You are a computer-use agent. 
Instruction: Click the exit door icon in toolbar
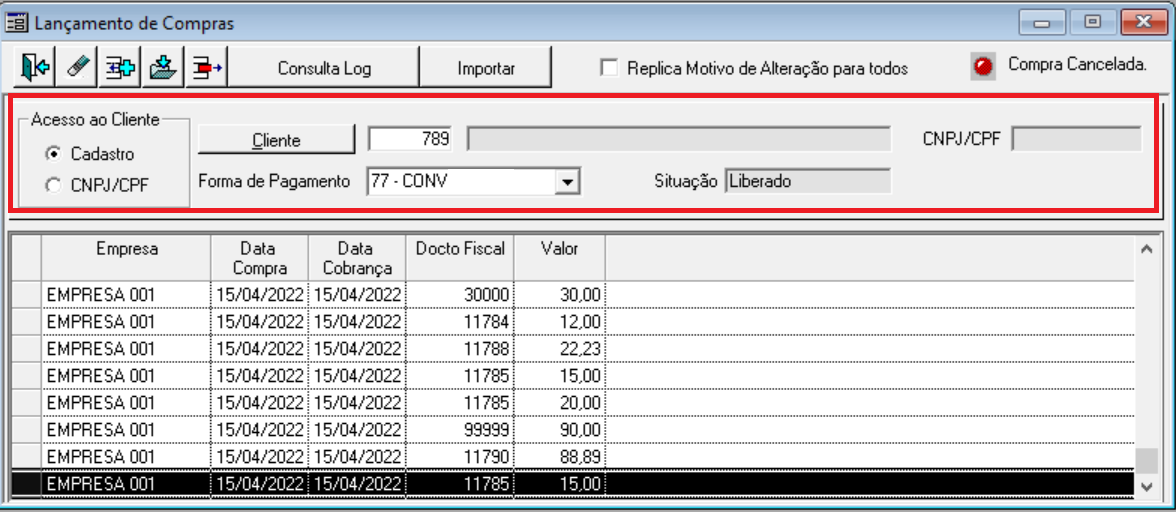click(34, 68)
